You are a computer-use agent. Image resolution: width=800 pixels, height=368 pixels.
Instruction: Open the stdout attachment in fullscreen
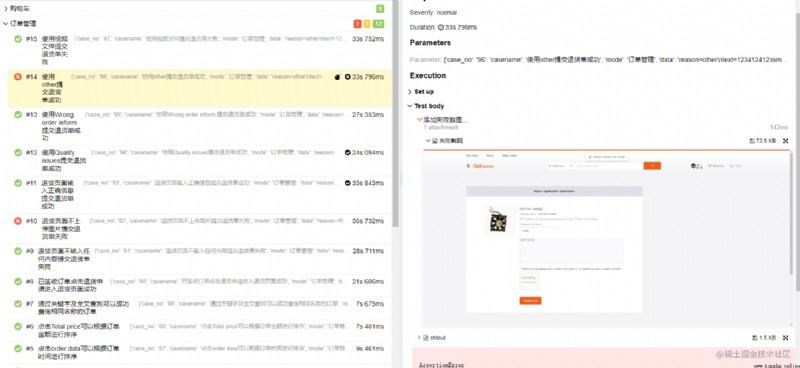tap(785, 338)
